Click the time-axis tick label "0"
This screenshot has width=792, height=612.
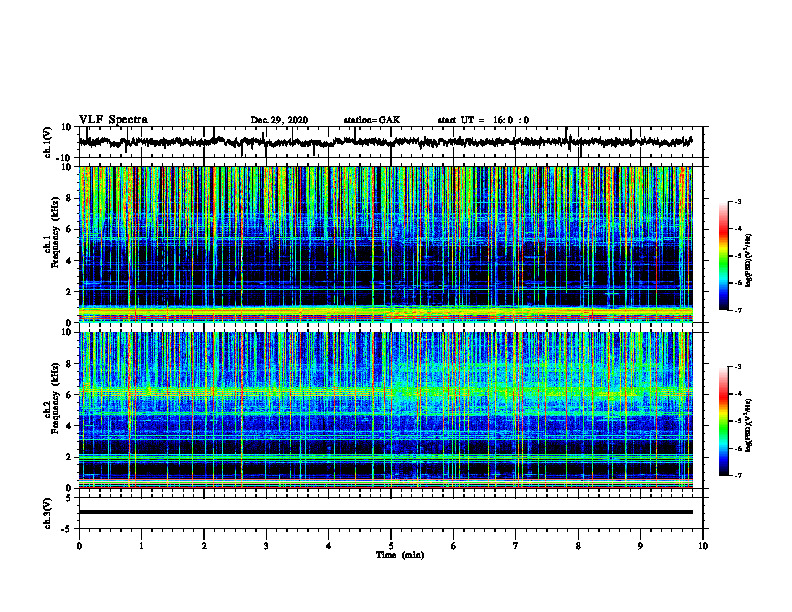click(79, 546)
